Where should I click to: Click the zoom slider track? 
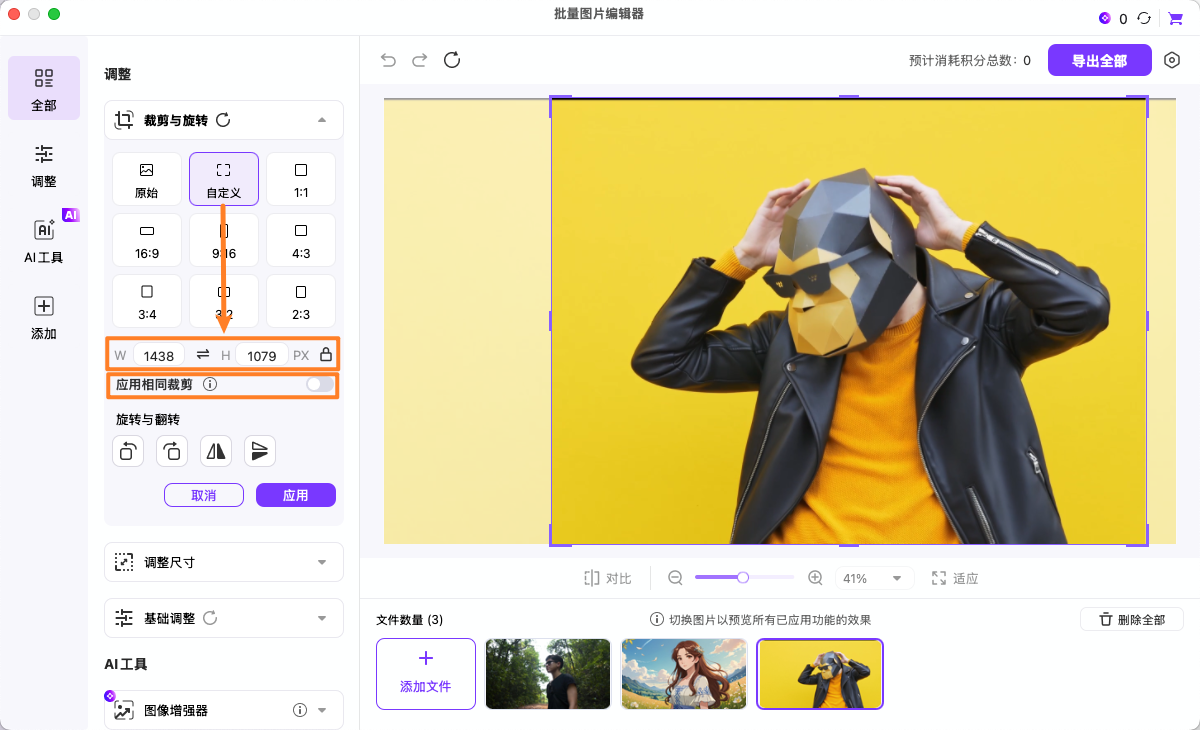pyautogui.click(x=770, y=577)
